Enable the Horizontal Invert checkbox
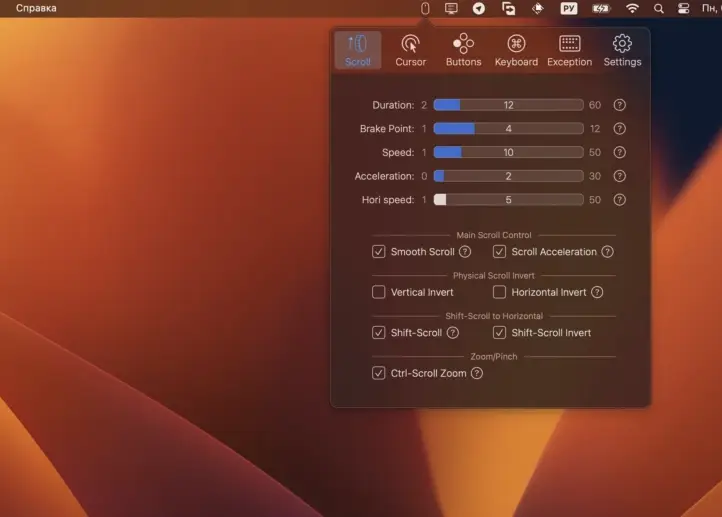The width and height of the screenshot is (722, 517). tap(499, 292)
